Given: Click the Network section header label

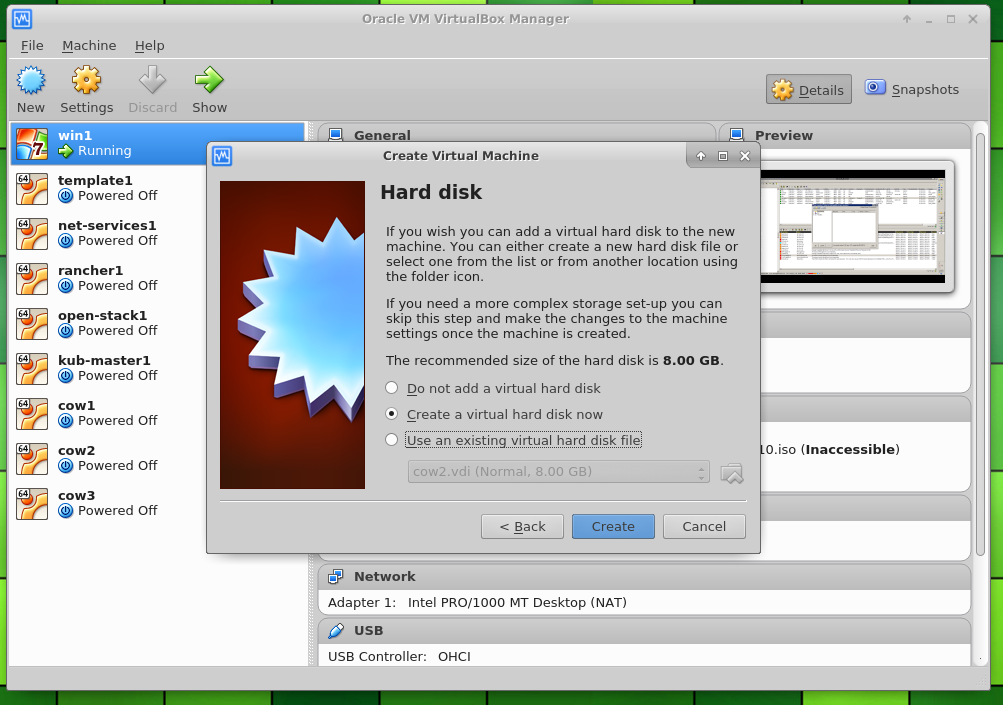Looking at the screenshot, I should click(x=384, y=576).
